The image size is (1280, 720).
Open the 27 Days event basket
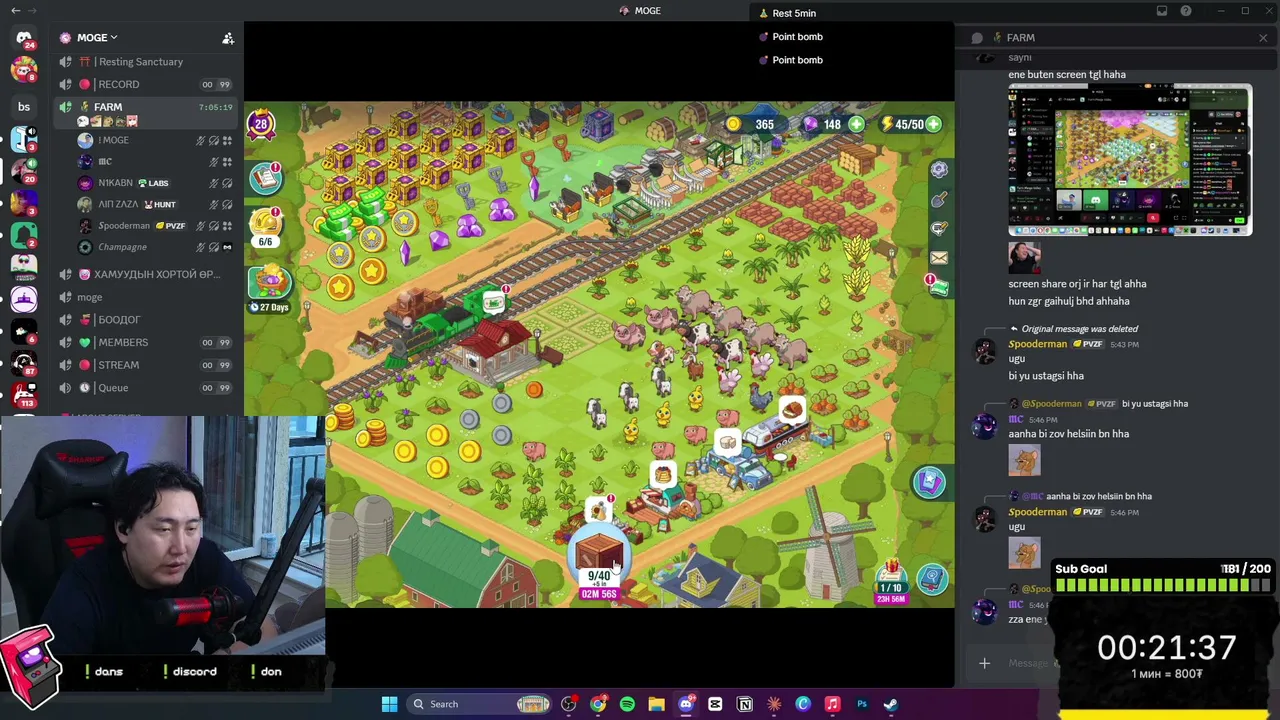[x=270, y=289]
